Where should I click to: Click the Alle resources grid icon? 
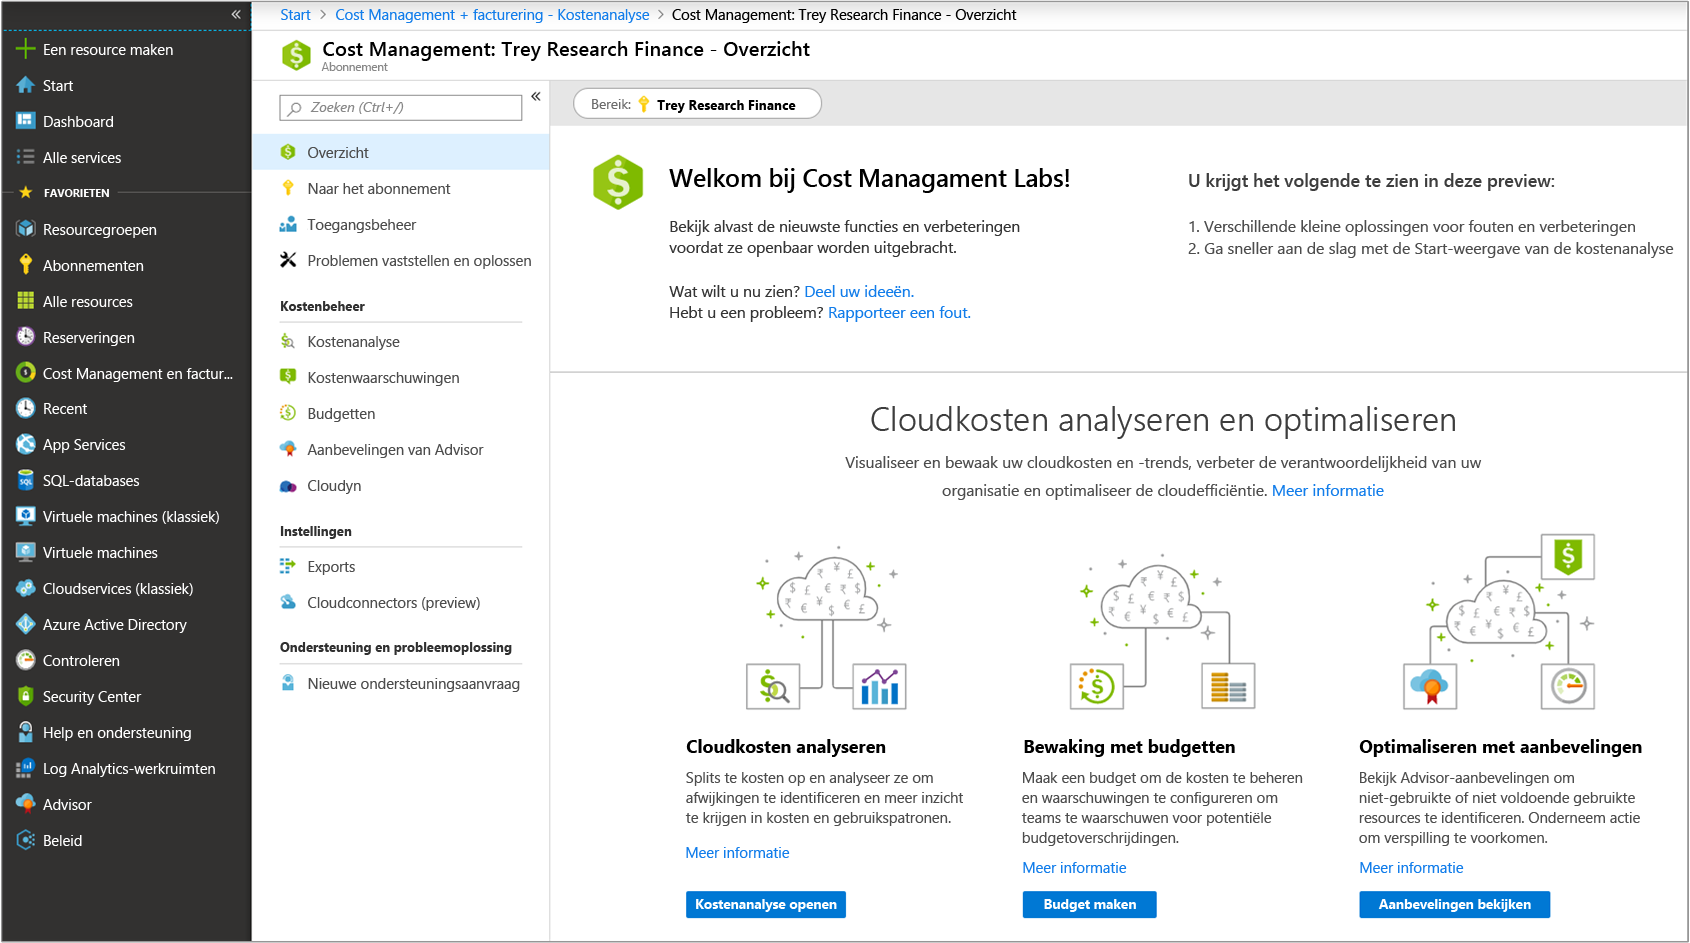(25, 301)
